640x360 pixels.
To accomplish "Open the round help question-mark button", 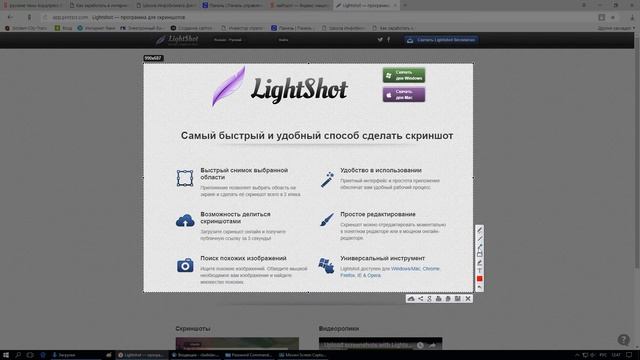I will pyautogui.click(x=623, y=340).
